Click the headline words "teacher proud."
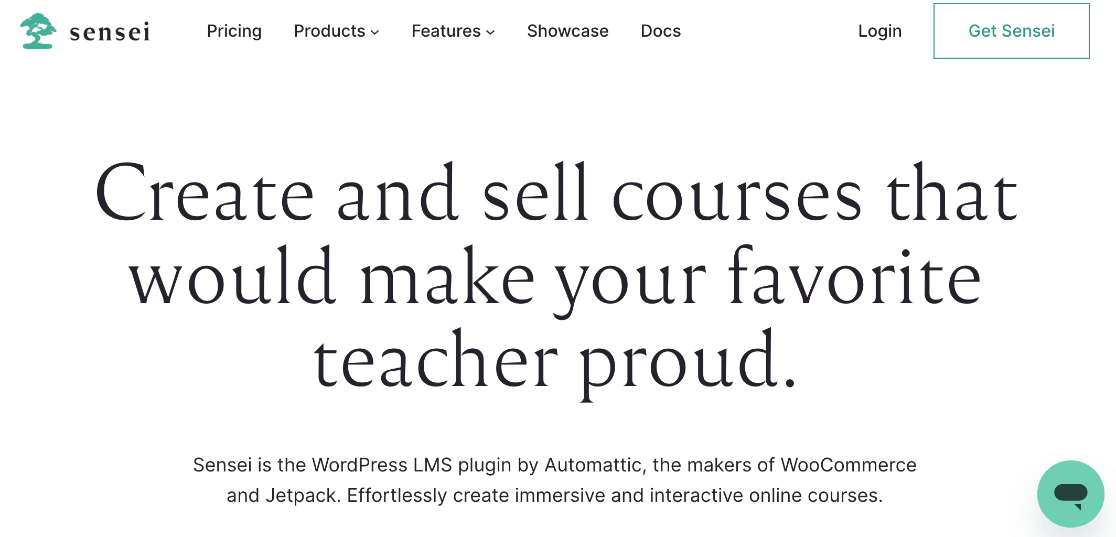The width and height of the screenshot is (1116, 537). tap(556, 360)
